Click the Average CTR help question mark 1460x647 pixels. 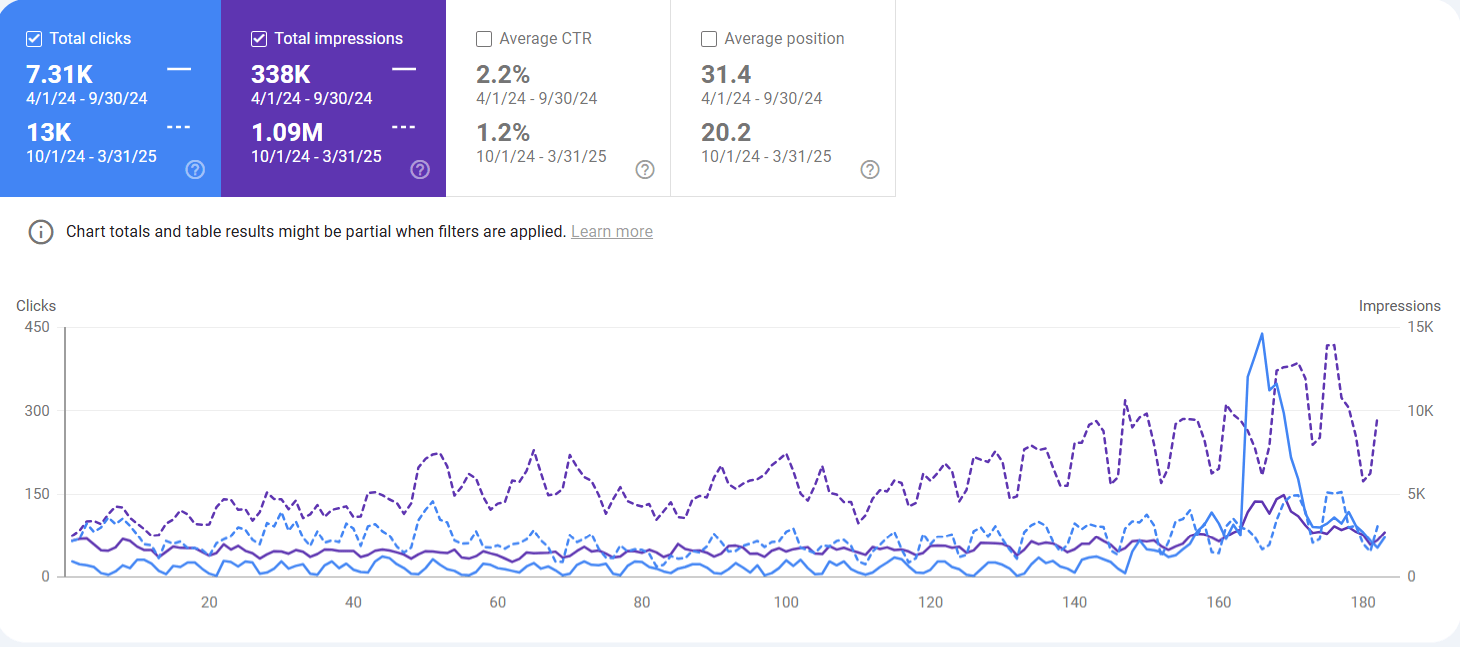click(645, 169)
